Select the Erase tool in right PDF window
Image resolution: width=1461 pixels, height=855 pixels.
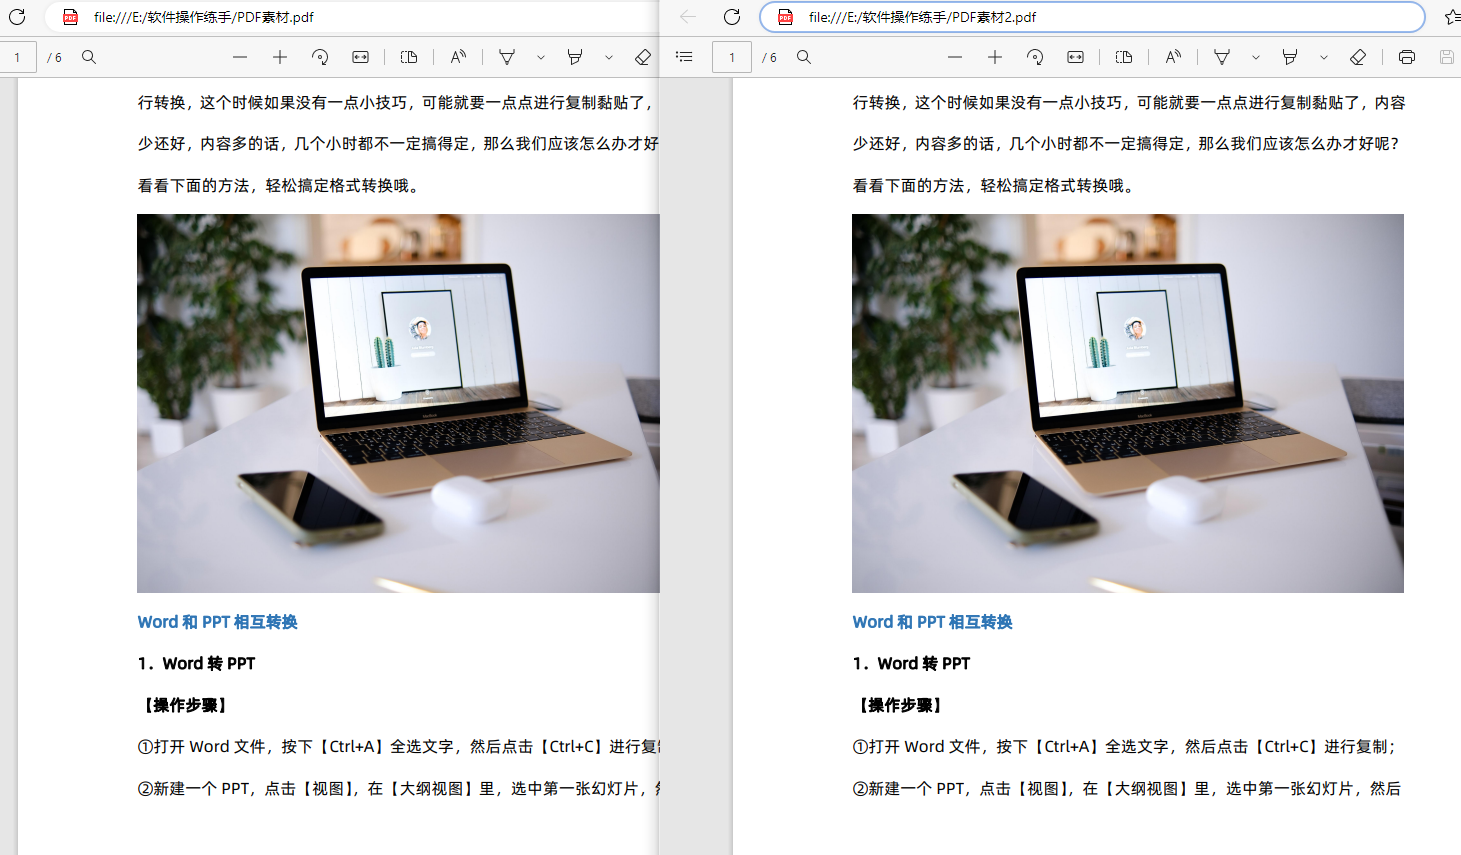coord(1358,57)
